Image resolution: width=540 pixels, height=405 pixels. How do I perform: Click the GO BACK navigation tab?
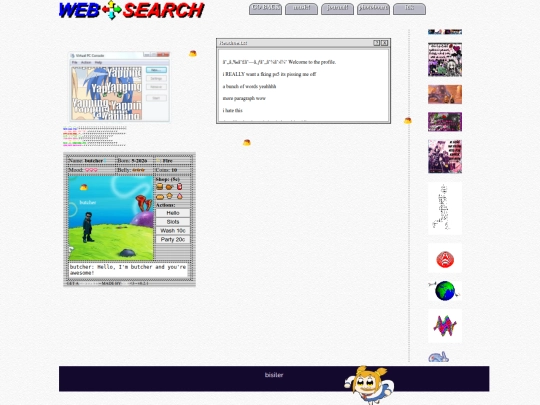pyautogui.click(x=266, y=9)
